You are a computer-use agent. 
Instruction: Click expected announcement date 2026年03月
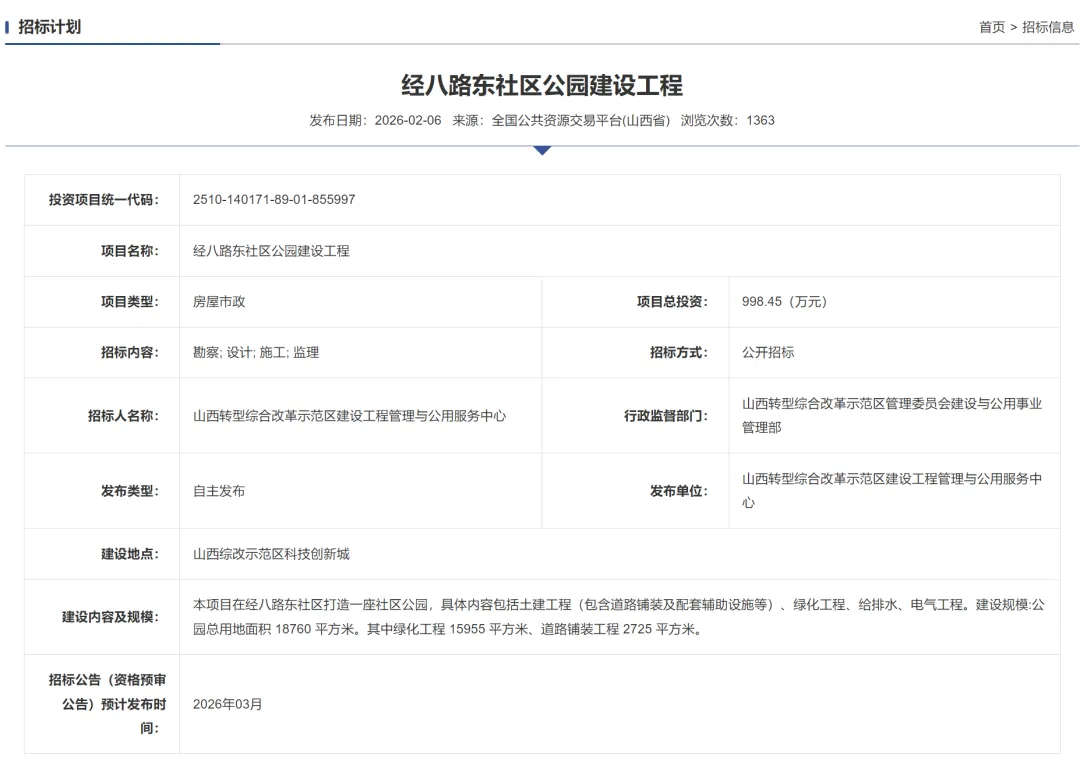pyautogui.click(x=227, y=705)
